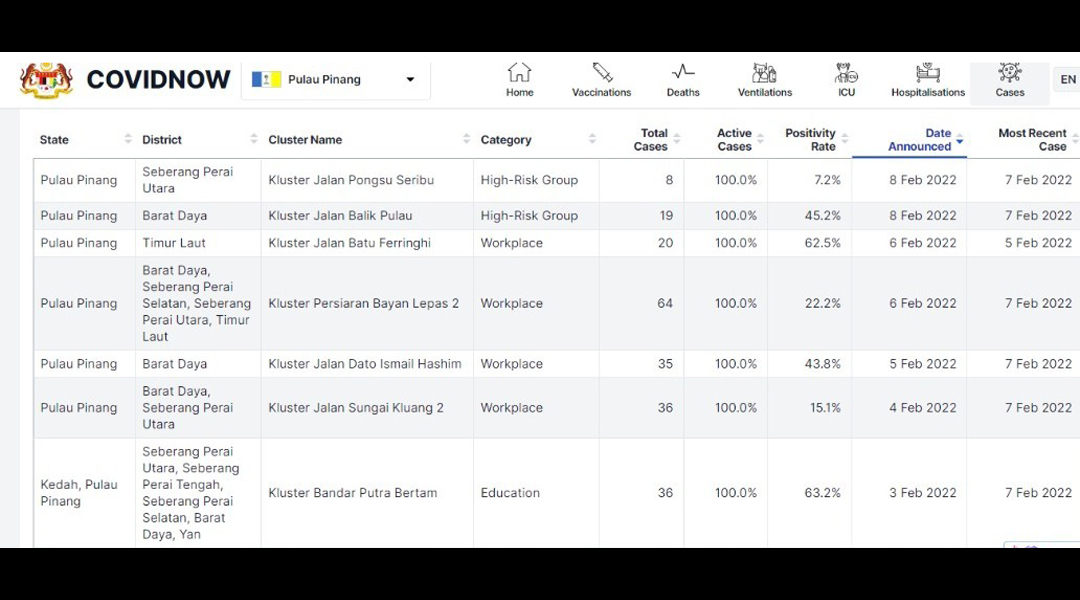Click the Malaysia coat of arms logo
This screenshot has width=1080, height=600.
[x=46, y=80]
